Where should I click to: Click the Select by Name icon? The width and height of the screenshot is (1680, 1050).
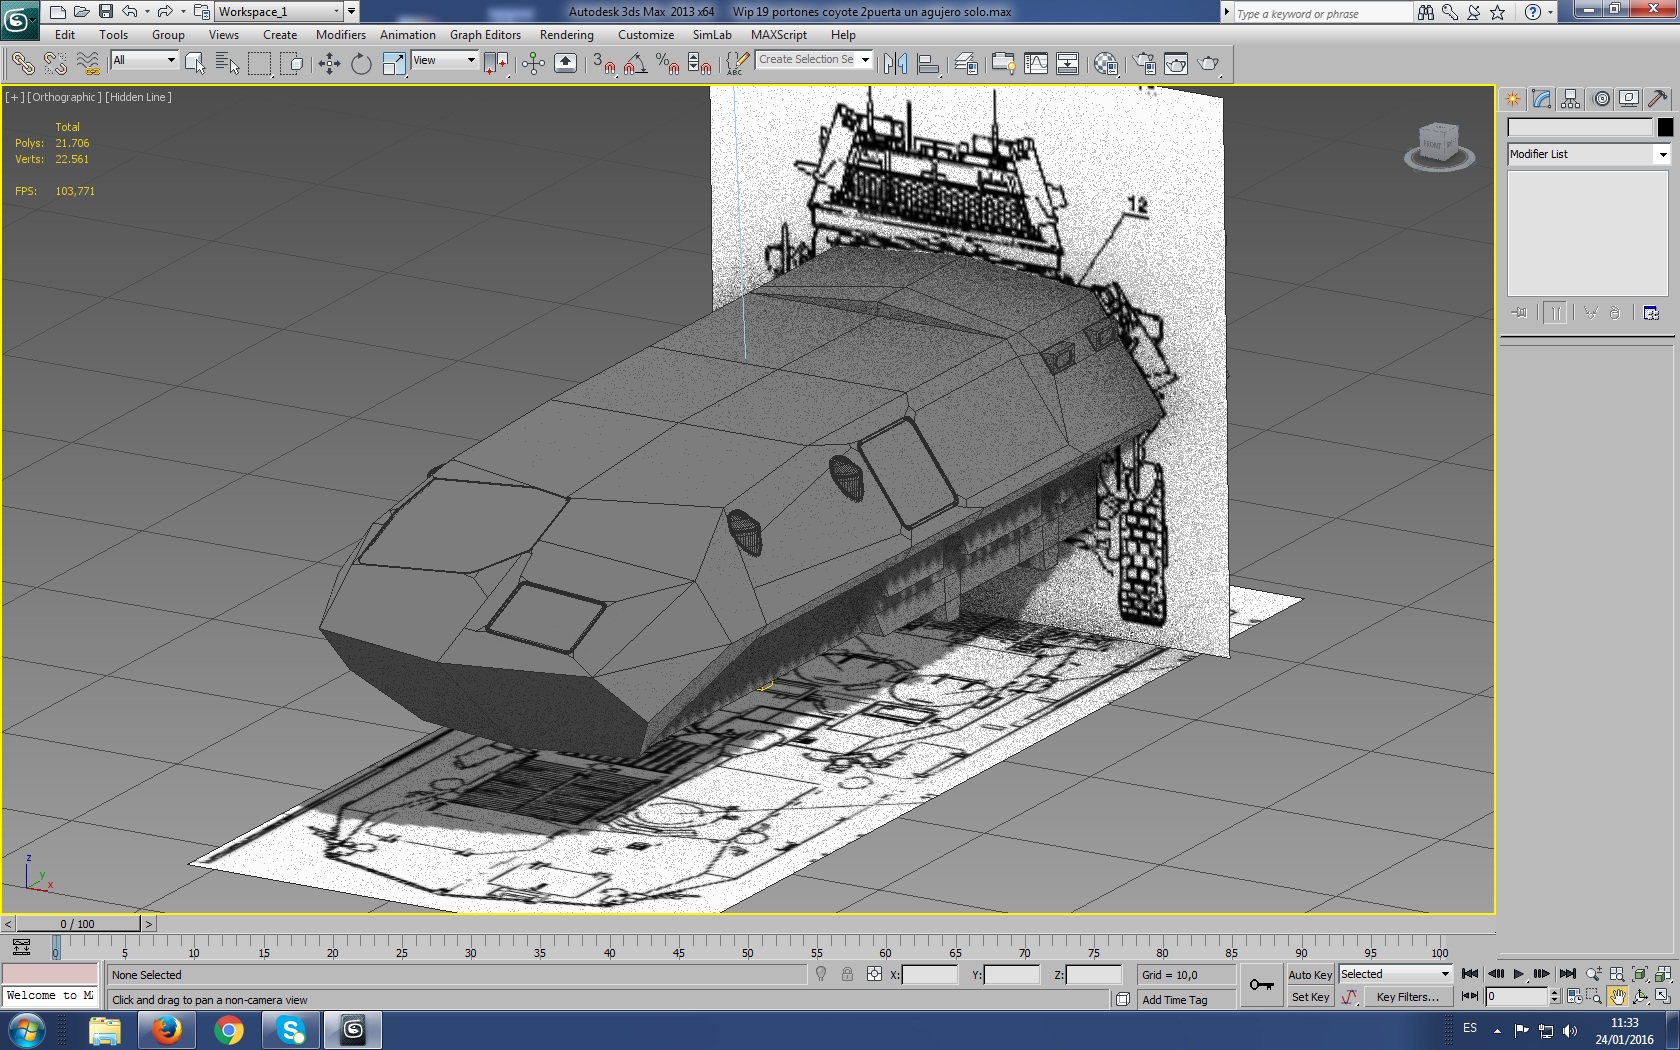(227, 64)
